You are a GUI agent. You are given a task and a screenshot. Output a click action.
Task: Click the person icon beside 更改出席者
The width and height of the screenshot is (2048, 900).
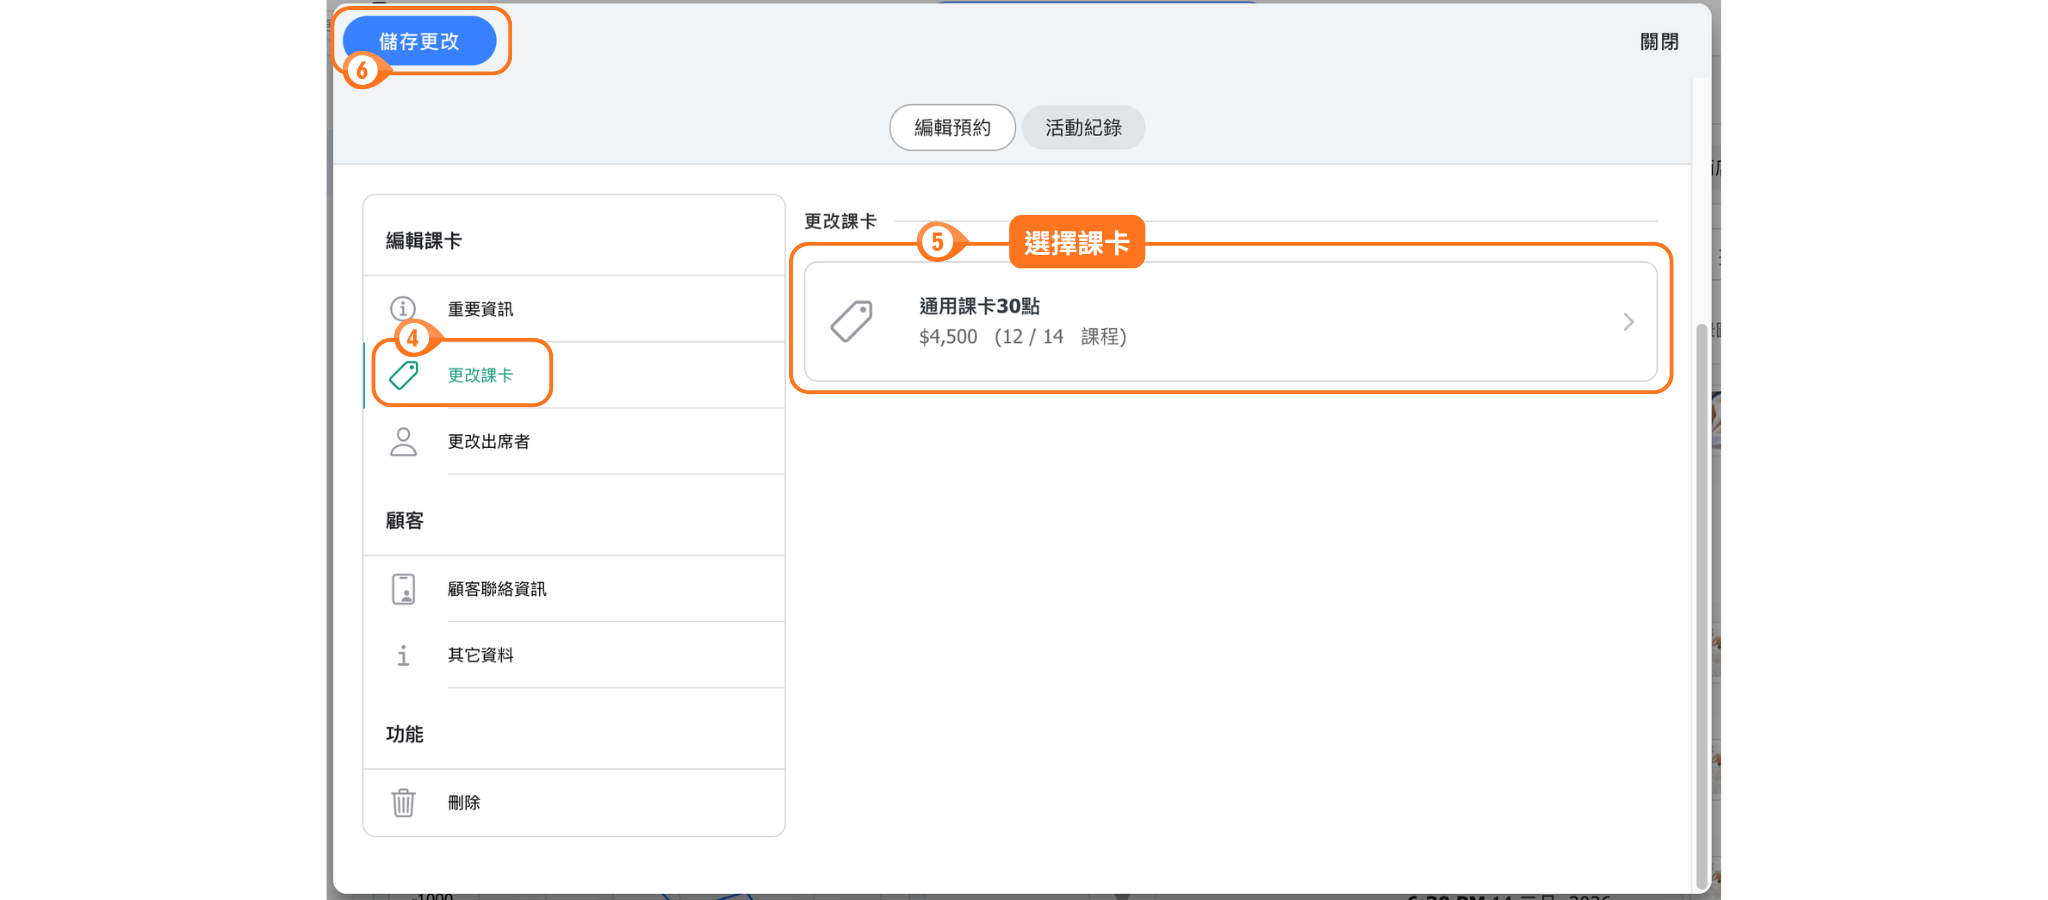pyautogui.click(x=403, y=442)
